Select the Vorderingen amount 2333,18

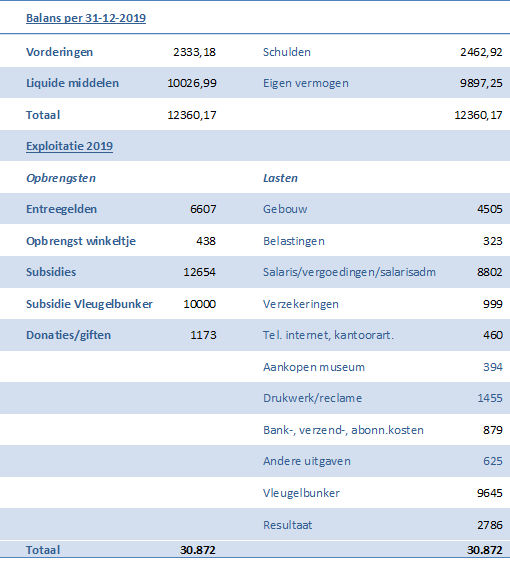(x=195, y=52)
